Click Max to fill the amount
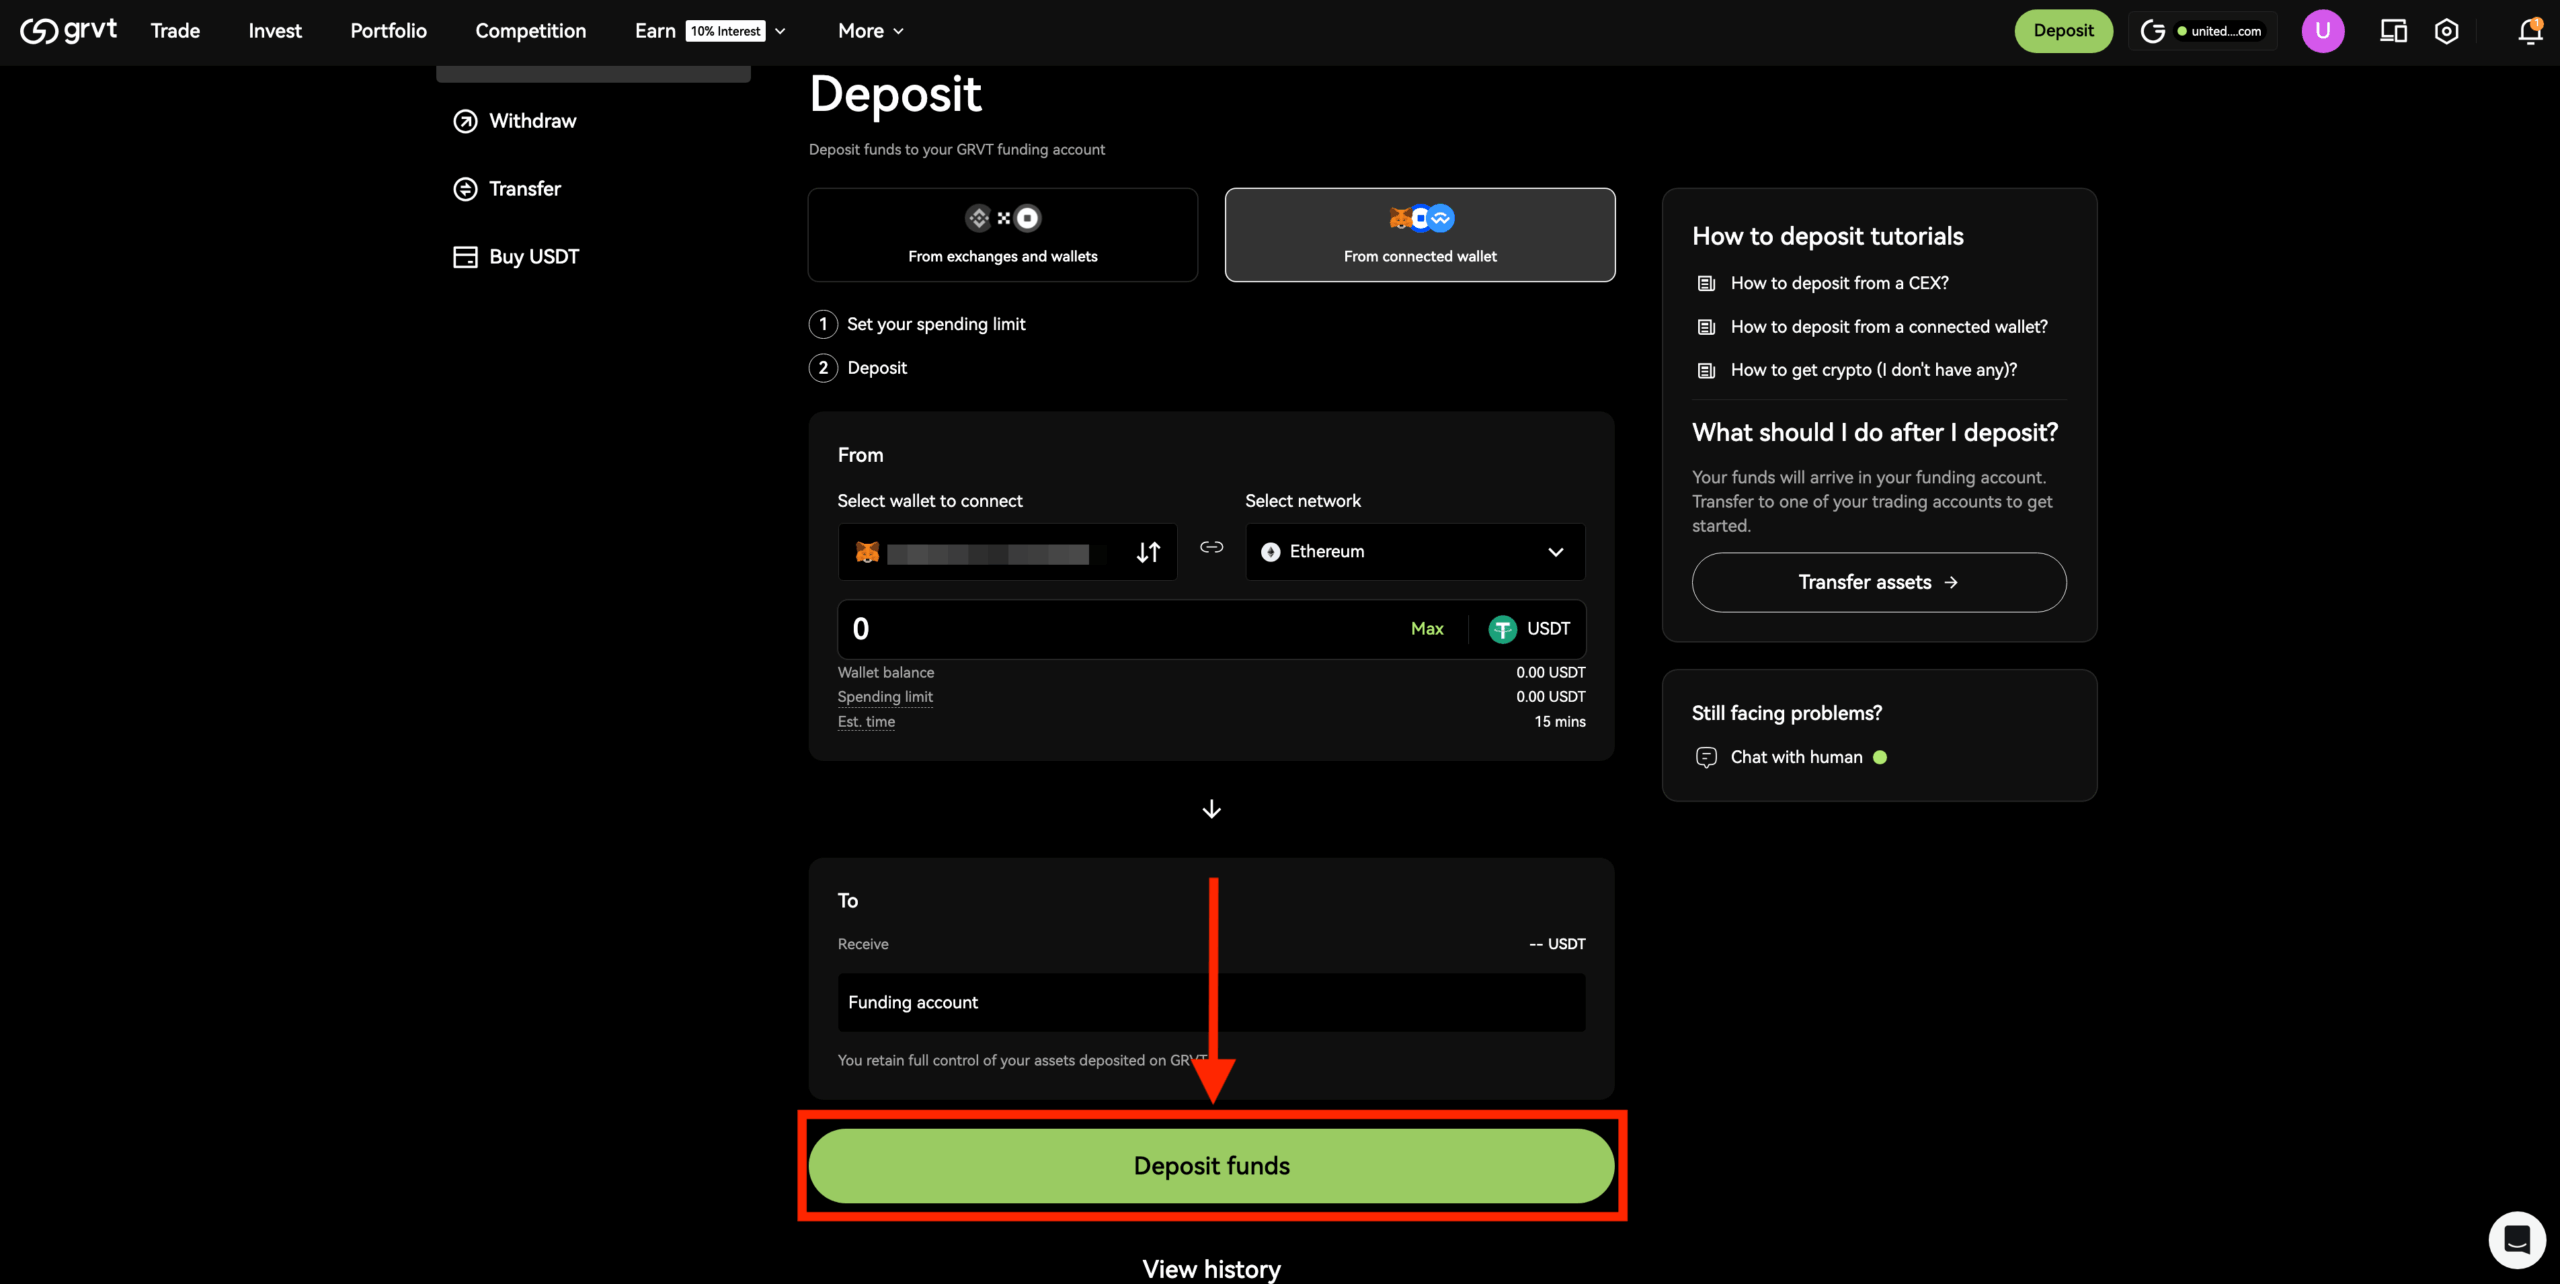This screenshot has height=1284, width=2560. point(1426,629)
